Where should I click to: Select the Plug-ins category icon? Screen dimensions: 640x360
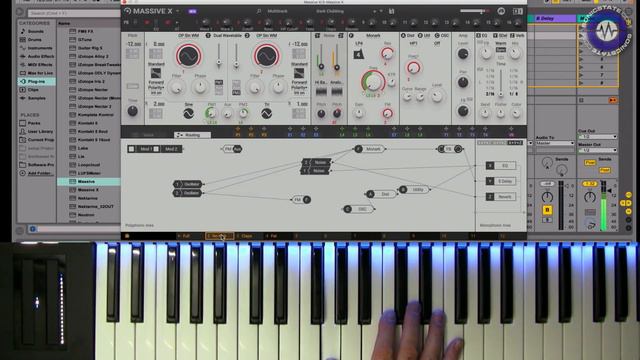tap(23, 81)
